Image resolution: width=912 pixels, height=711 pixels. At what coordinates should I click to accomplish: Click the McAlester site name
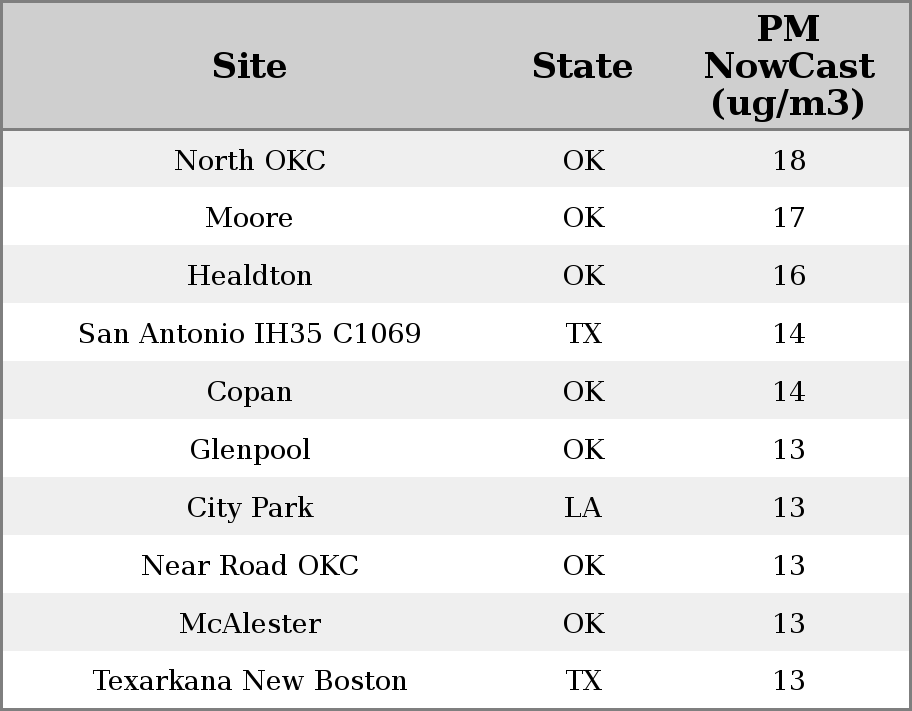[249, 624]
